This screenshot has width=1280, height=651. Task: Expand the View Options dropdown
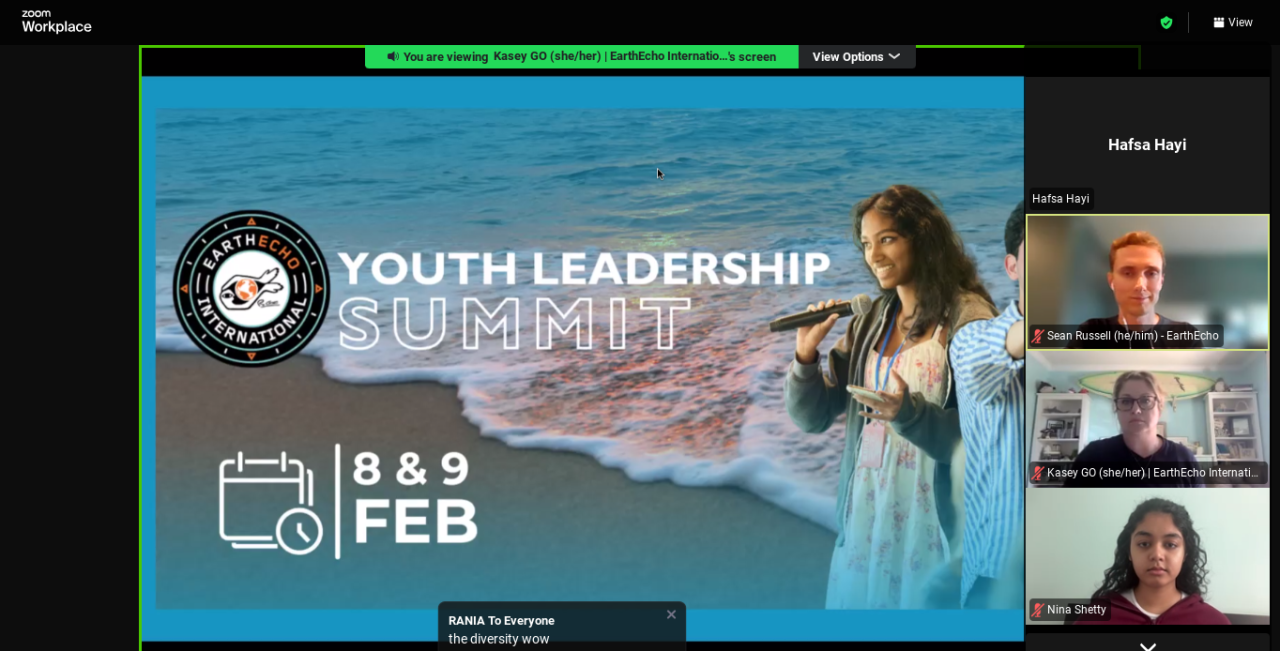coord(856,57)
